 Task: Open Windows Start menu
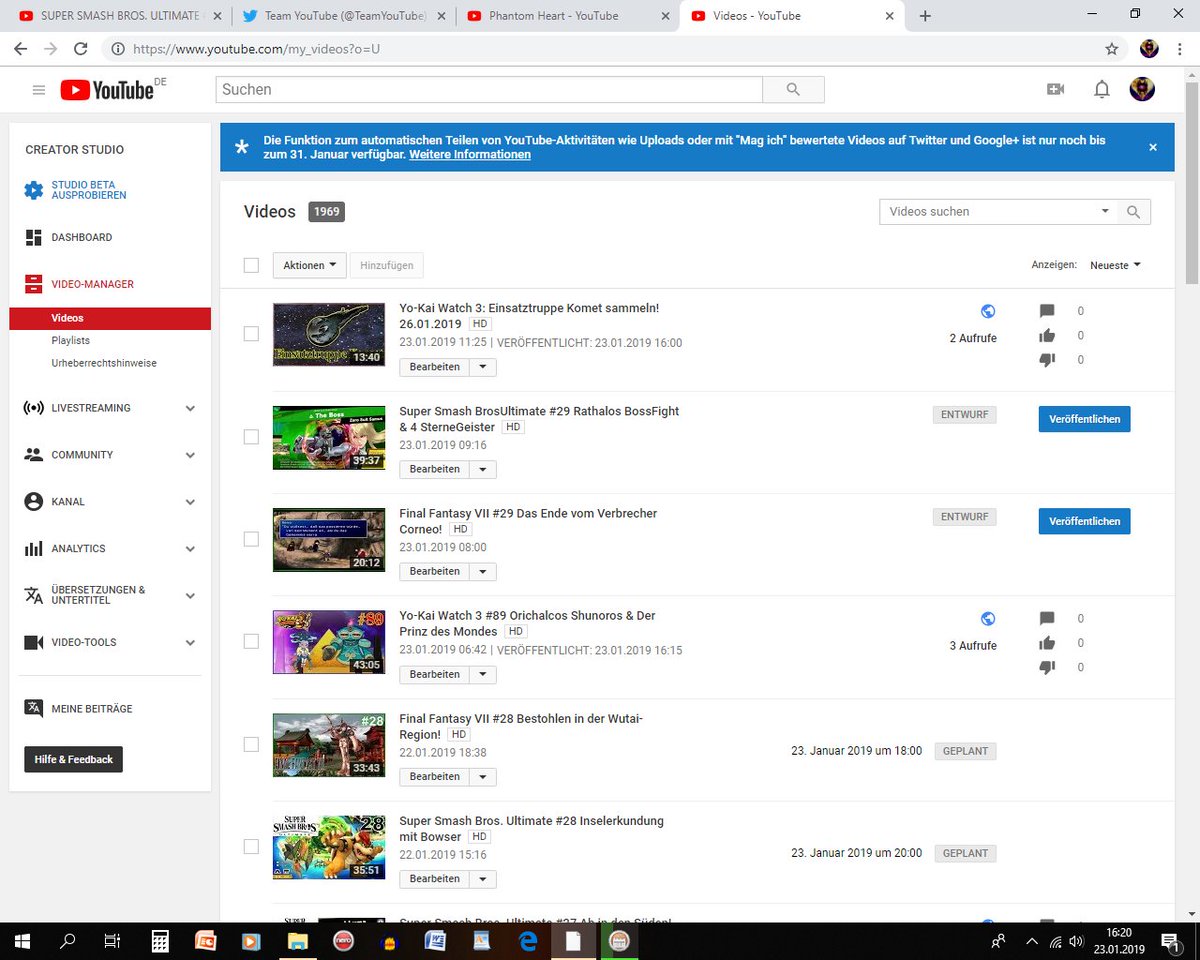pyautogui.click(x=22, y=941)
